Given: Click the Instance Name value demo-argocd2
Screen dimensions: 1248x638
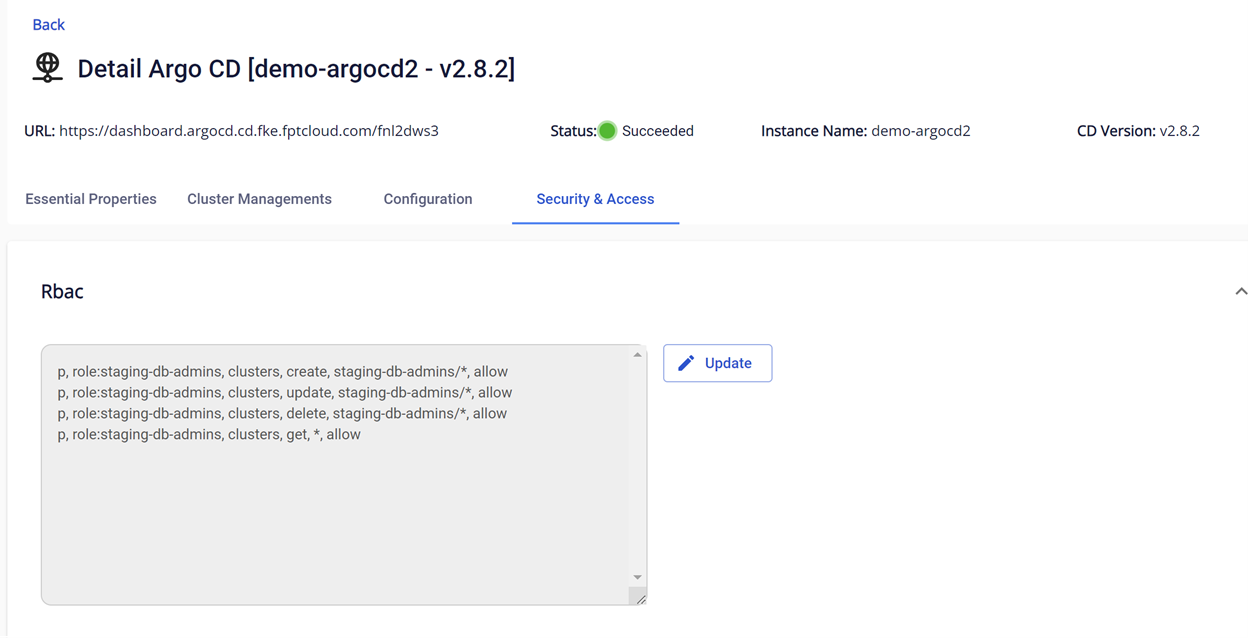Looking at the screenshot, I should (x=920, y=131).
